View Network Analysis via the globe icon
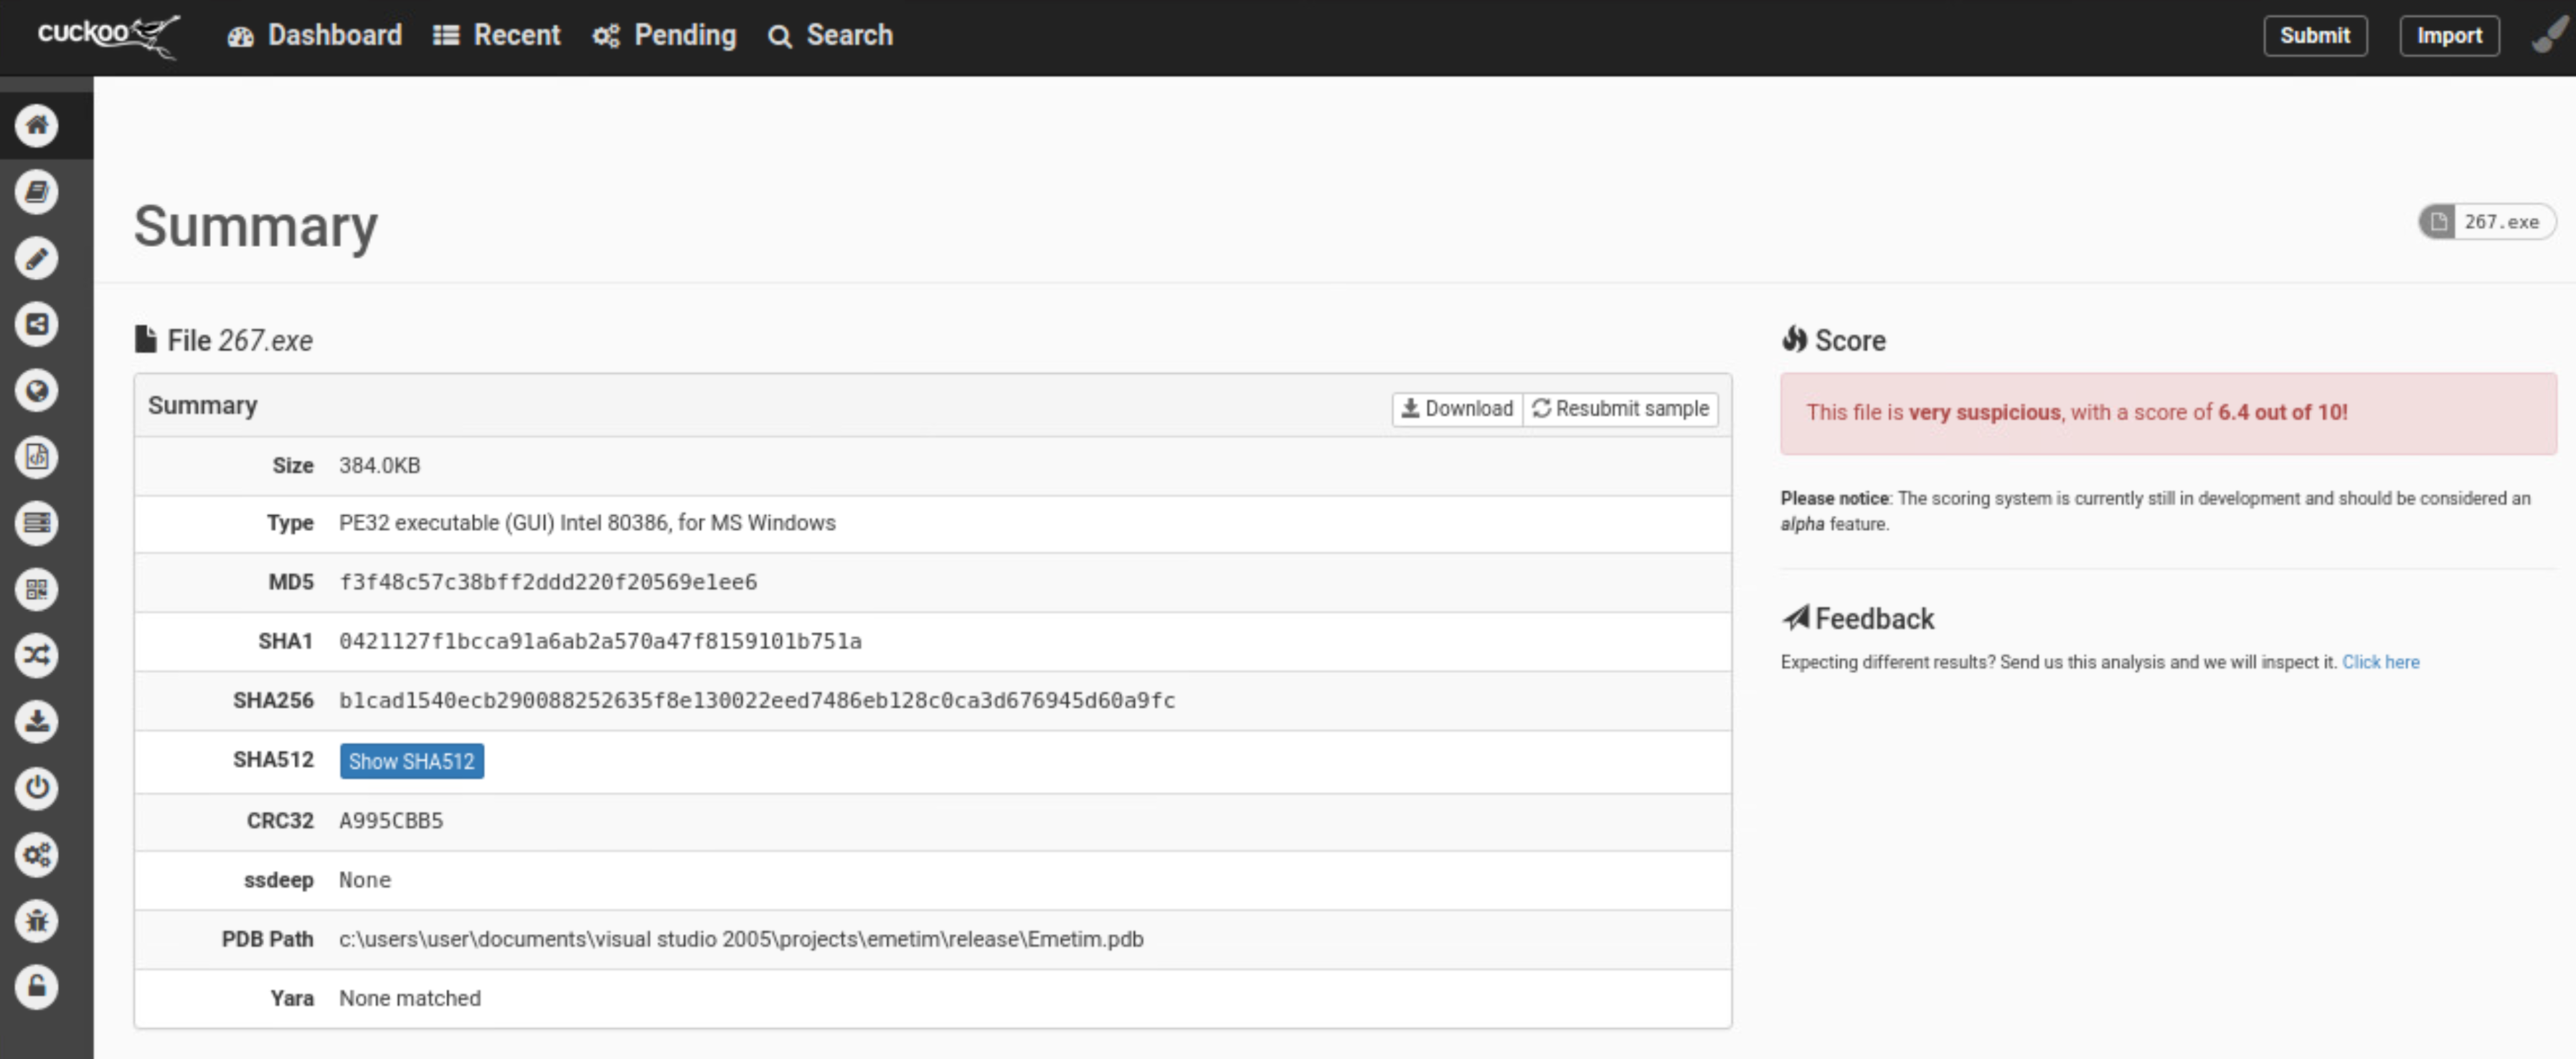The height and width of the screenshot is (1059, 2576). coord(37,390)
